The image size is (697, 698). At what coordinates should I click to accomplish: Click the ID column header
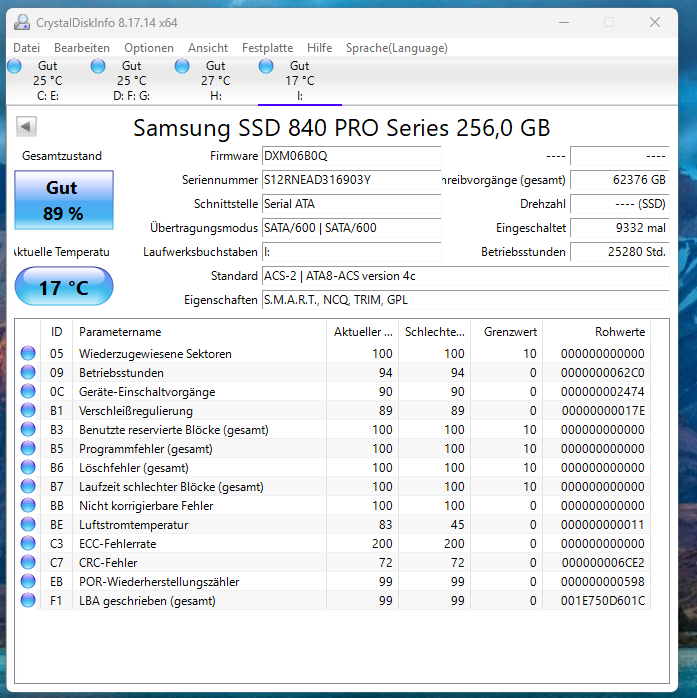point(57,332)
